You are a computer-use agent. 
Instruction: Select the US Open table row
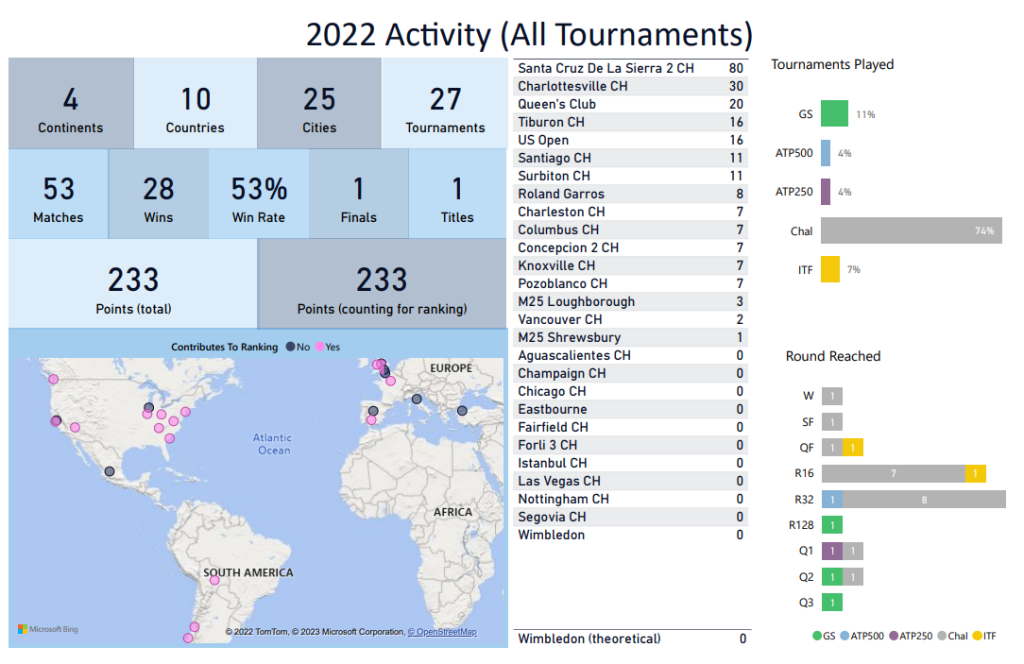click(630, 140)
